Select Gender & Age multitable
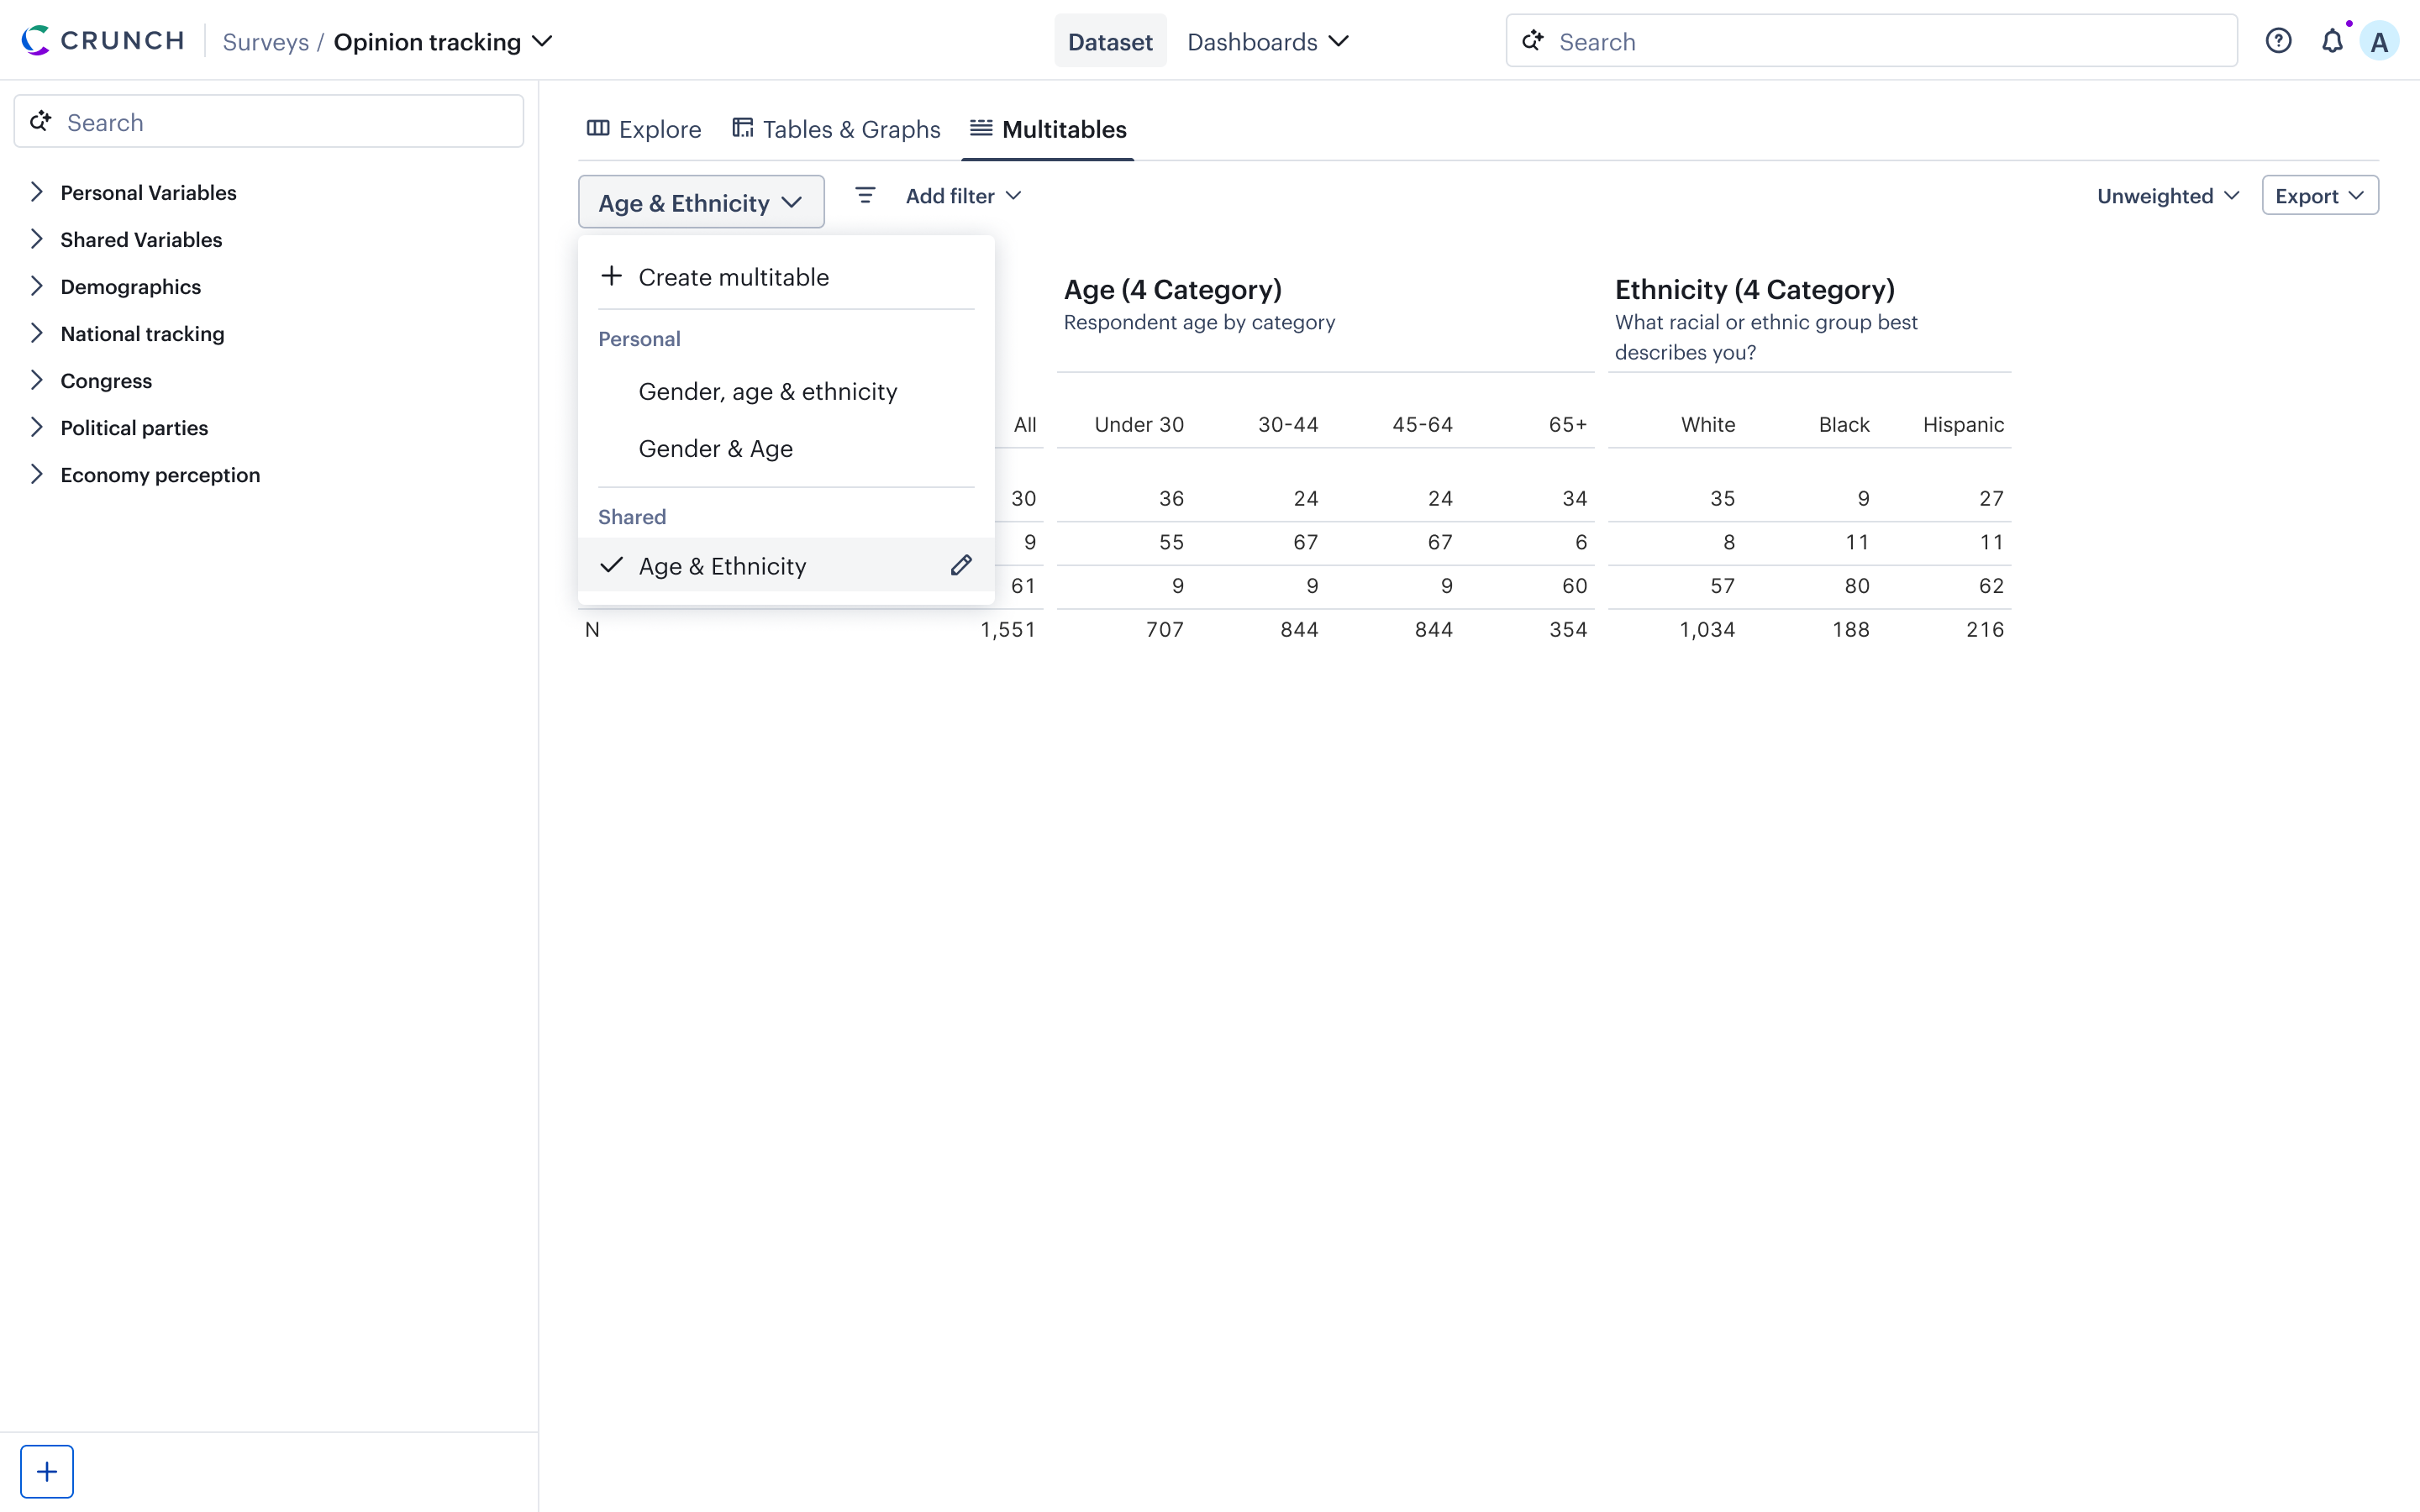Screen dimensions: 2420x1512 pos(715,449)
